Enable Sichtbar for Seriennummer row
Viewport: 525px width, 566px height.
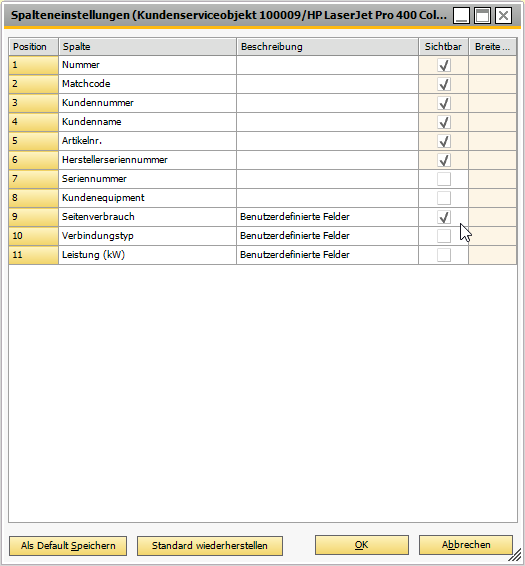click(444, 179)
